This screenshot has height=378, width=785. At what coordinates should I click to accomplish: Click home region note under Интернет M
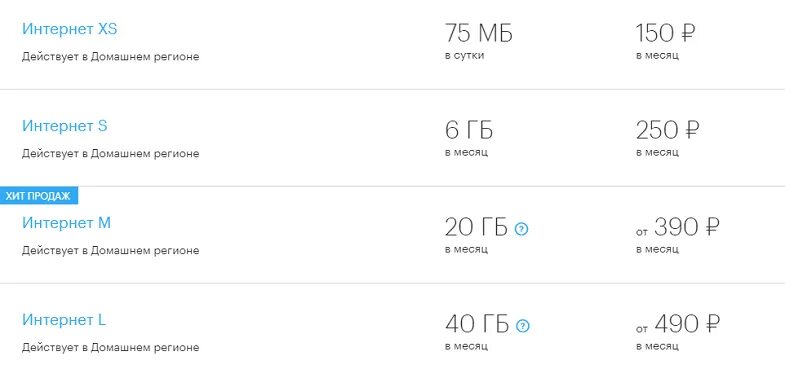pyautogui.click(x=110, y=250)
